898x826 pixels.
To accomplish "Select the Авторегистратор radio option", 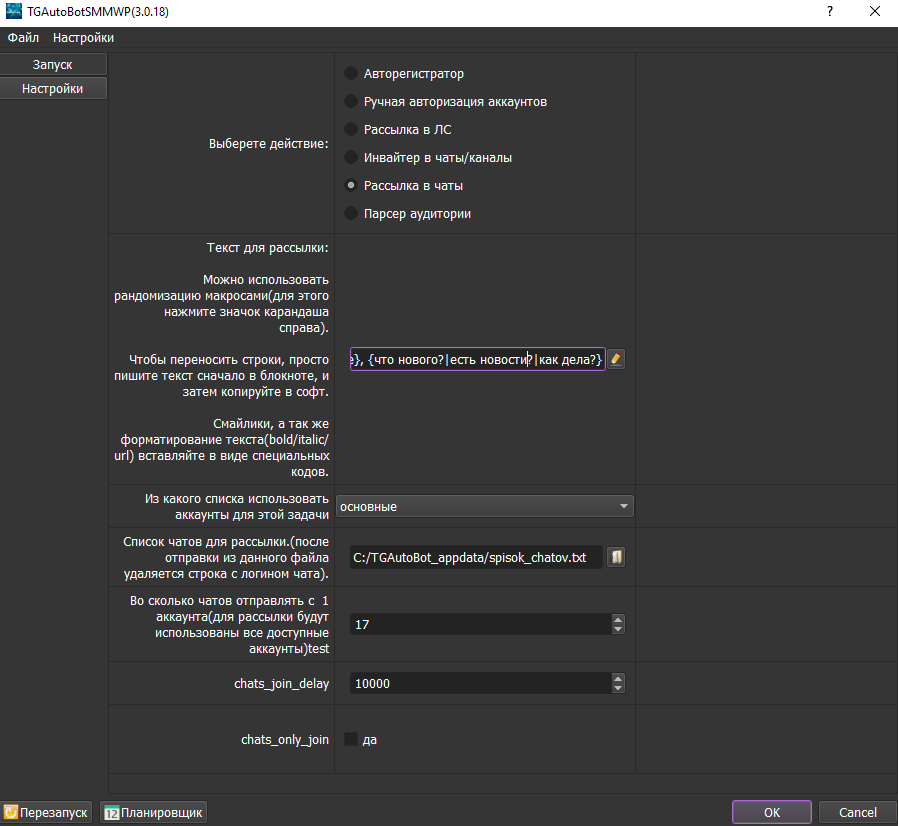I will click(351, 73).
